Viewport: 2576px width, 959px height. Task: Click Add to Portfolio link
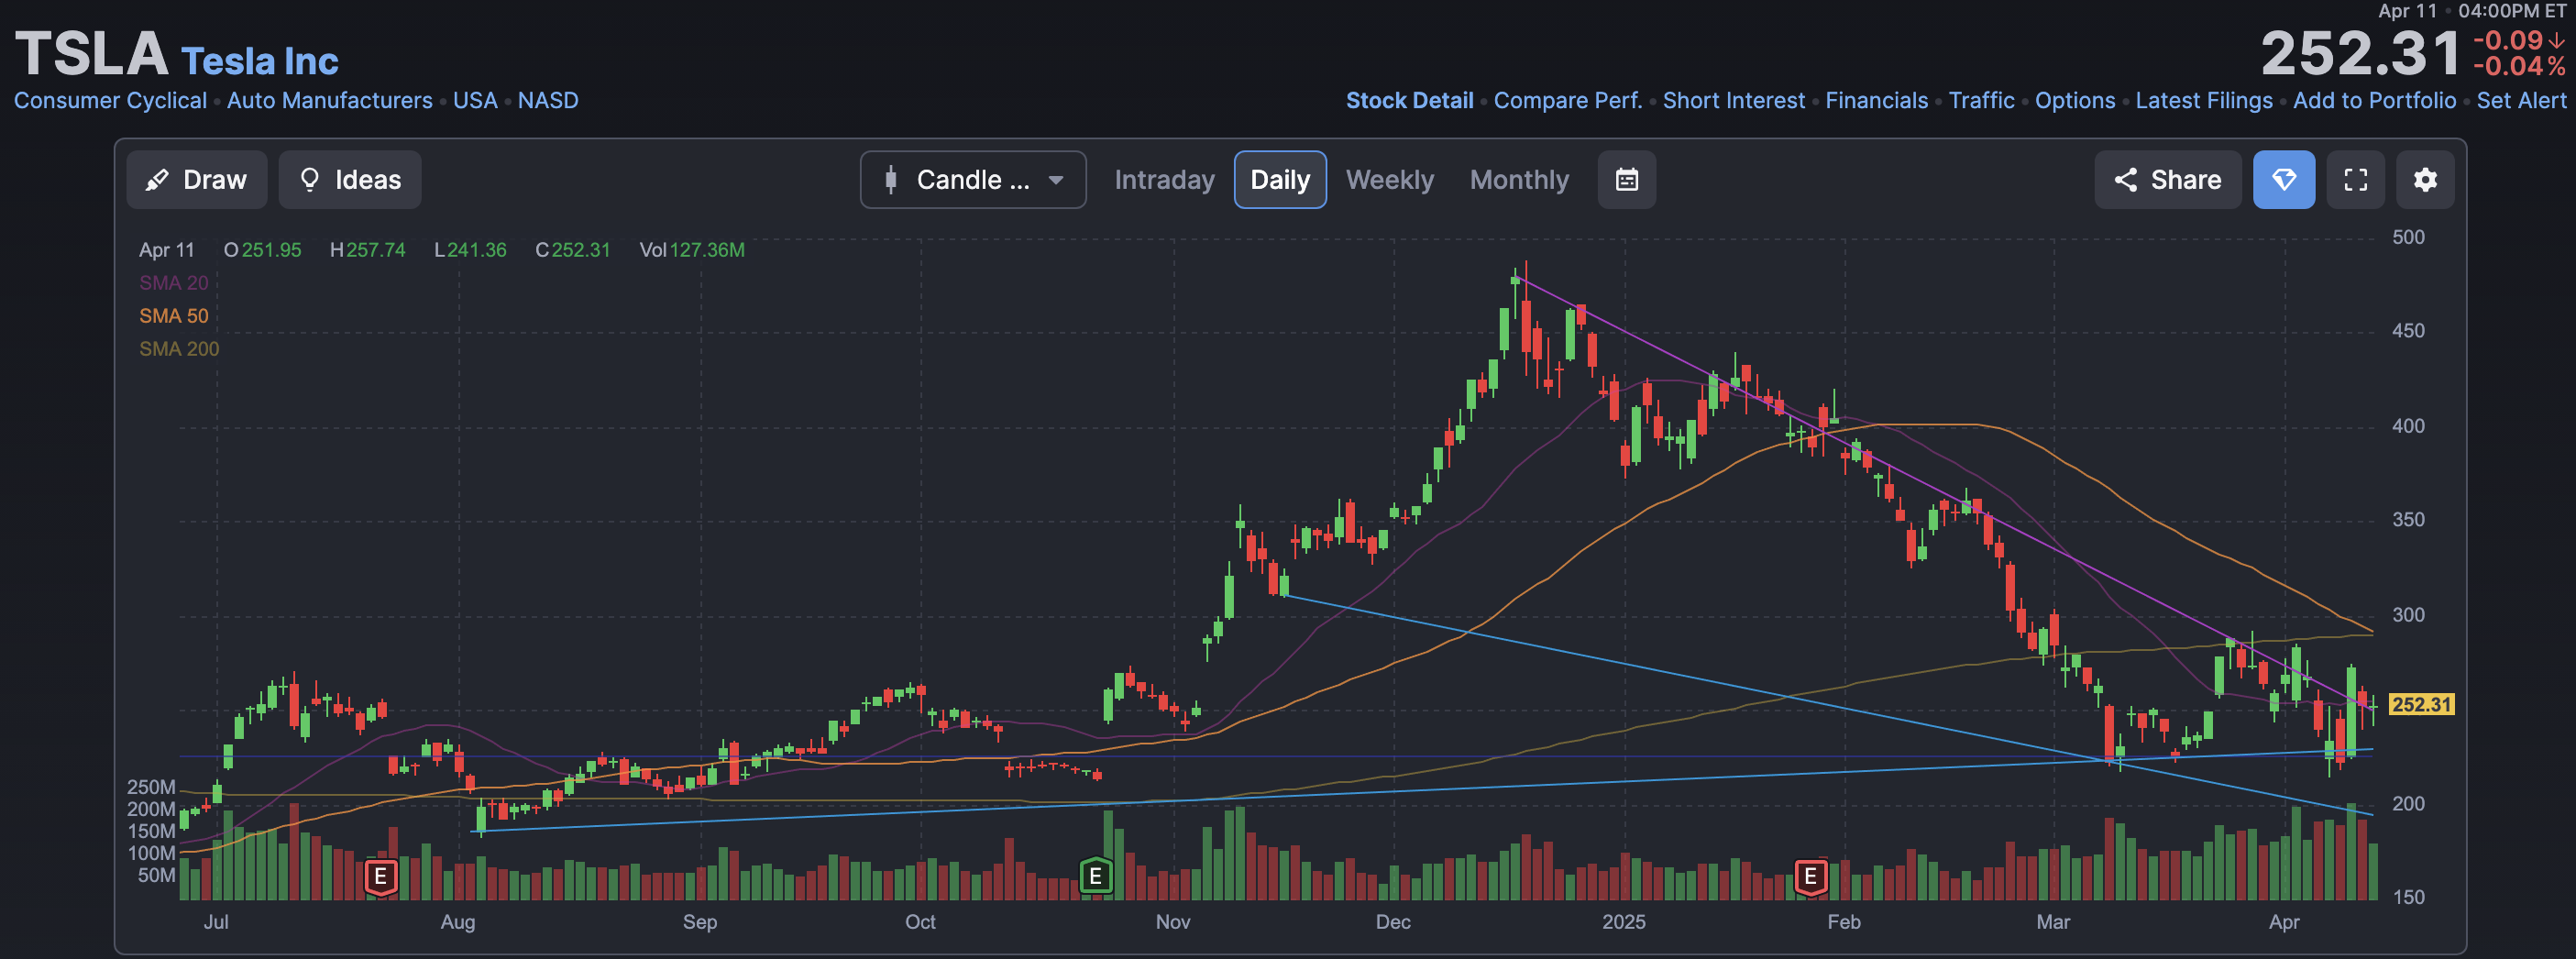pyautogui.click(x=2374, y=101)
